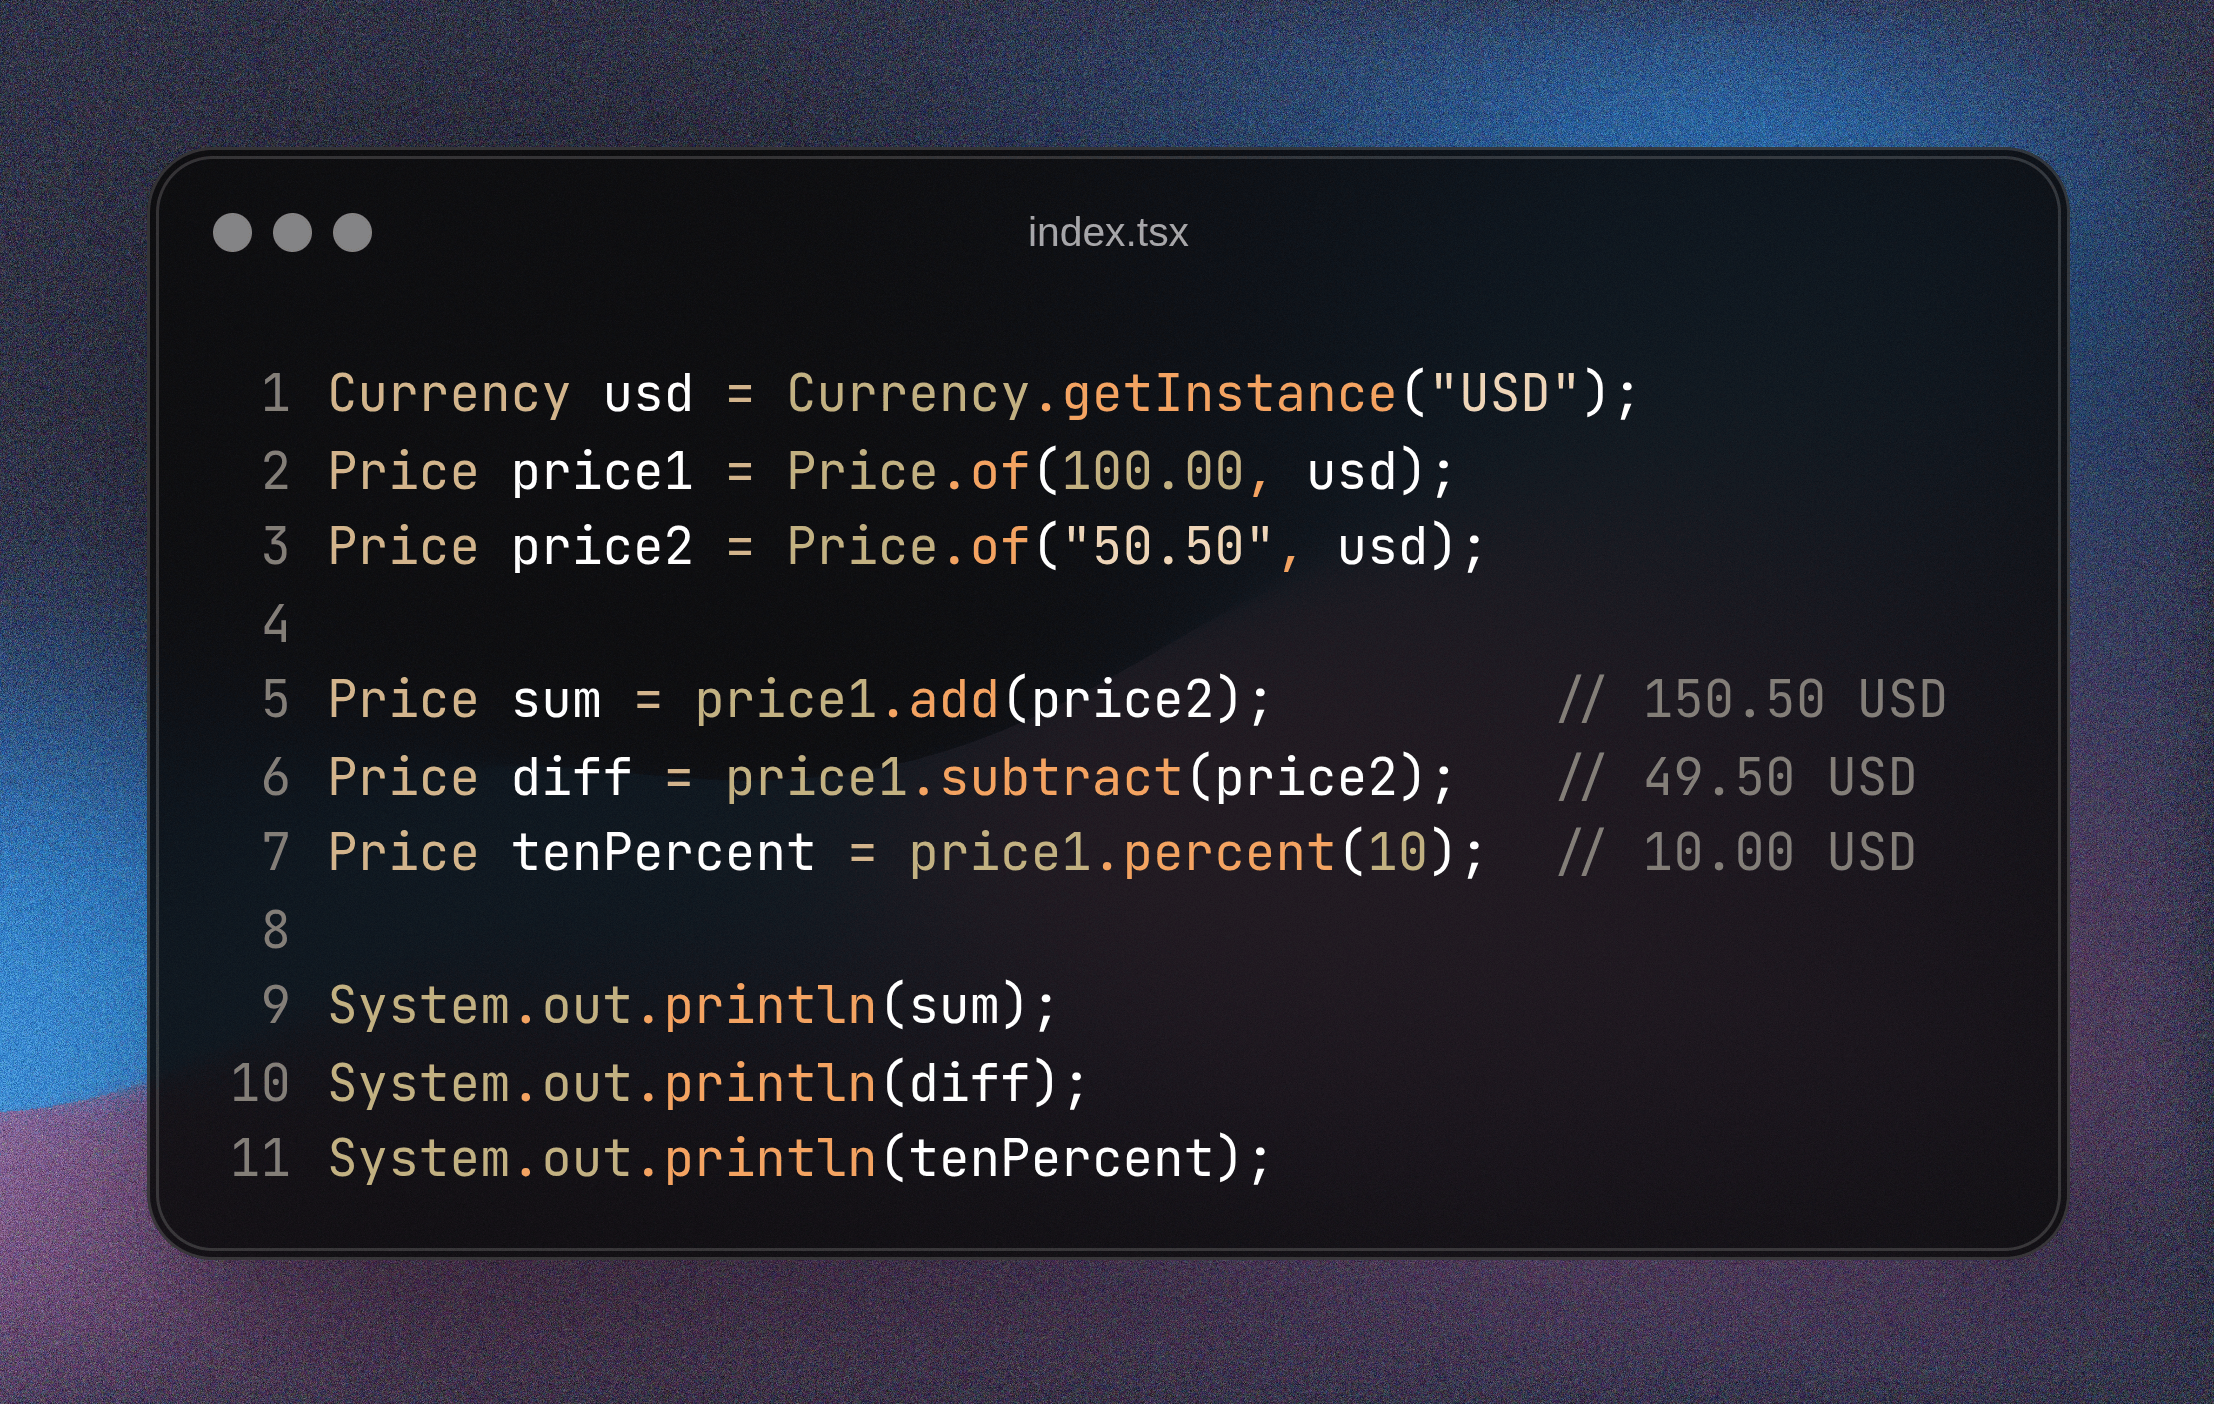Click line number 1 in the gutter
Screen dimensions: 2214x1404
[x=276, y=393]
